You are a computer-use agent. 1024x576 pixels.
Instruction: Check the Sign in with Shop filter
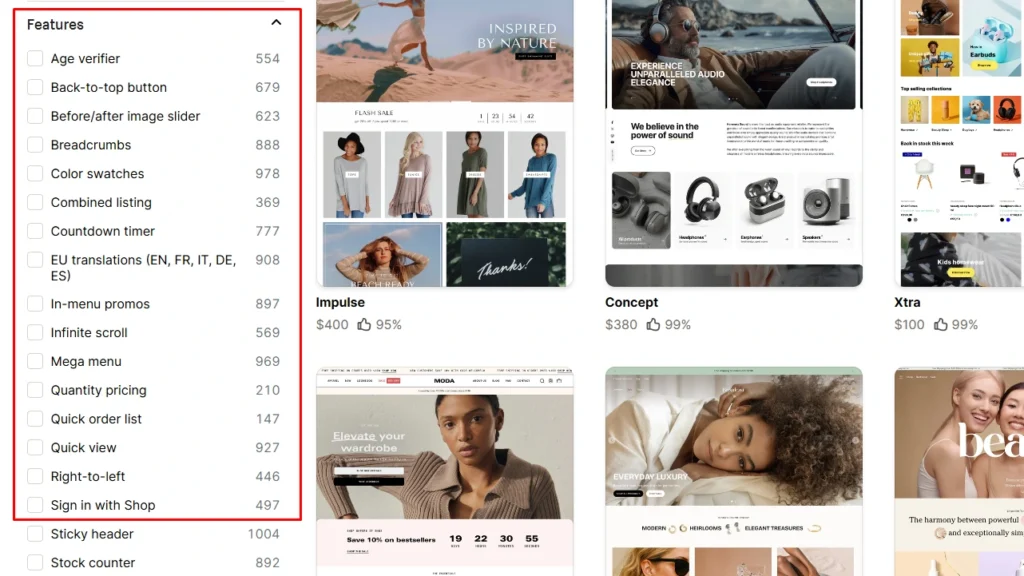[x=36, y=505]
